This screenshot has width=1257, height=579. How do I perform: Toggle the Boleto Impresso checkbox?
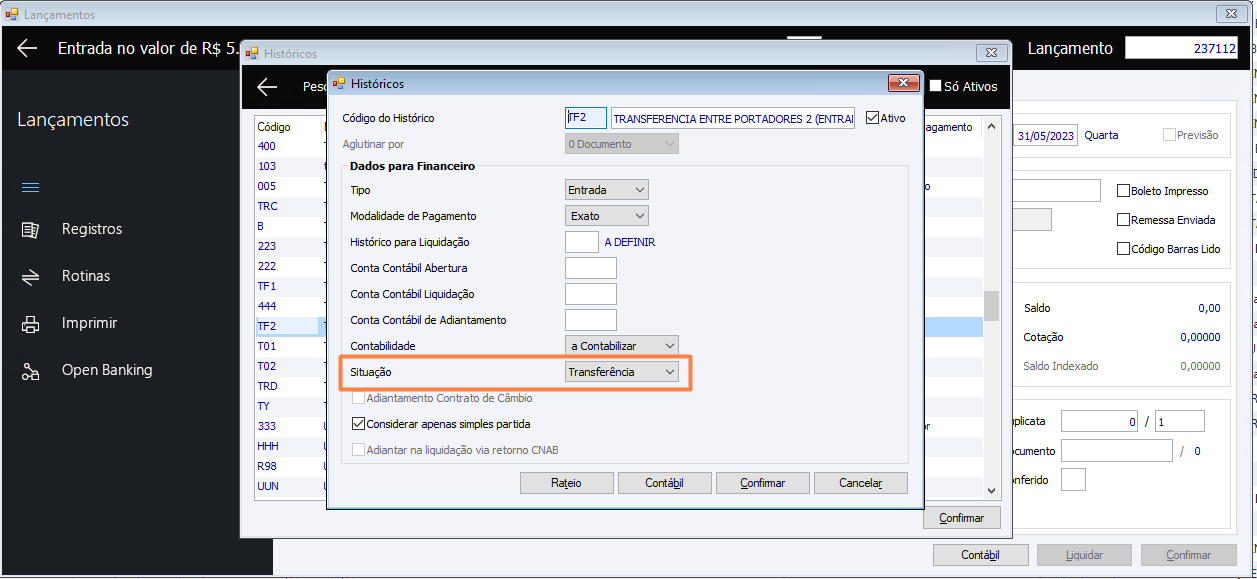[x=1123, y=191]
